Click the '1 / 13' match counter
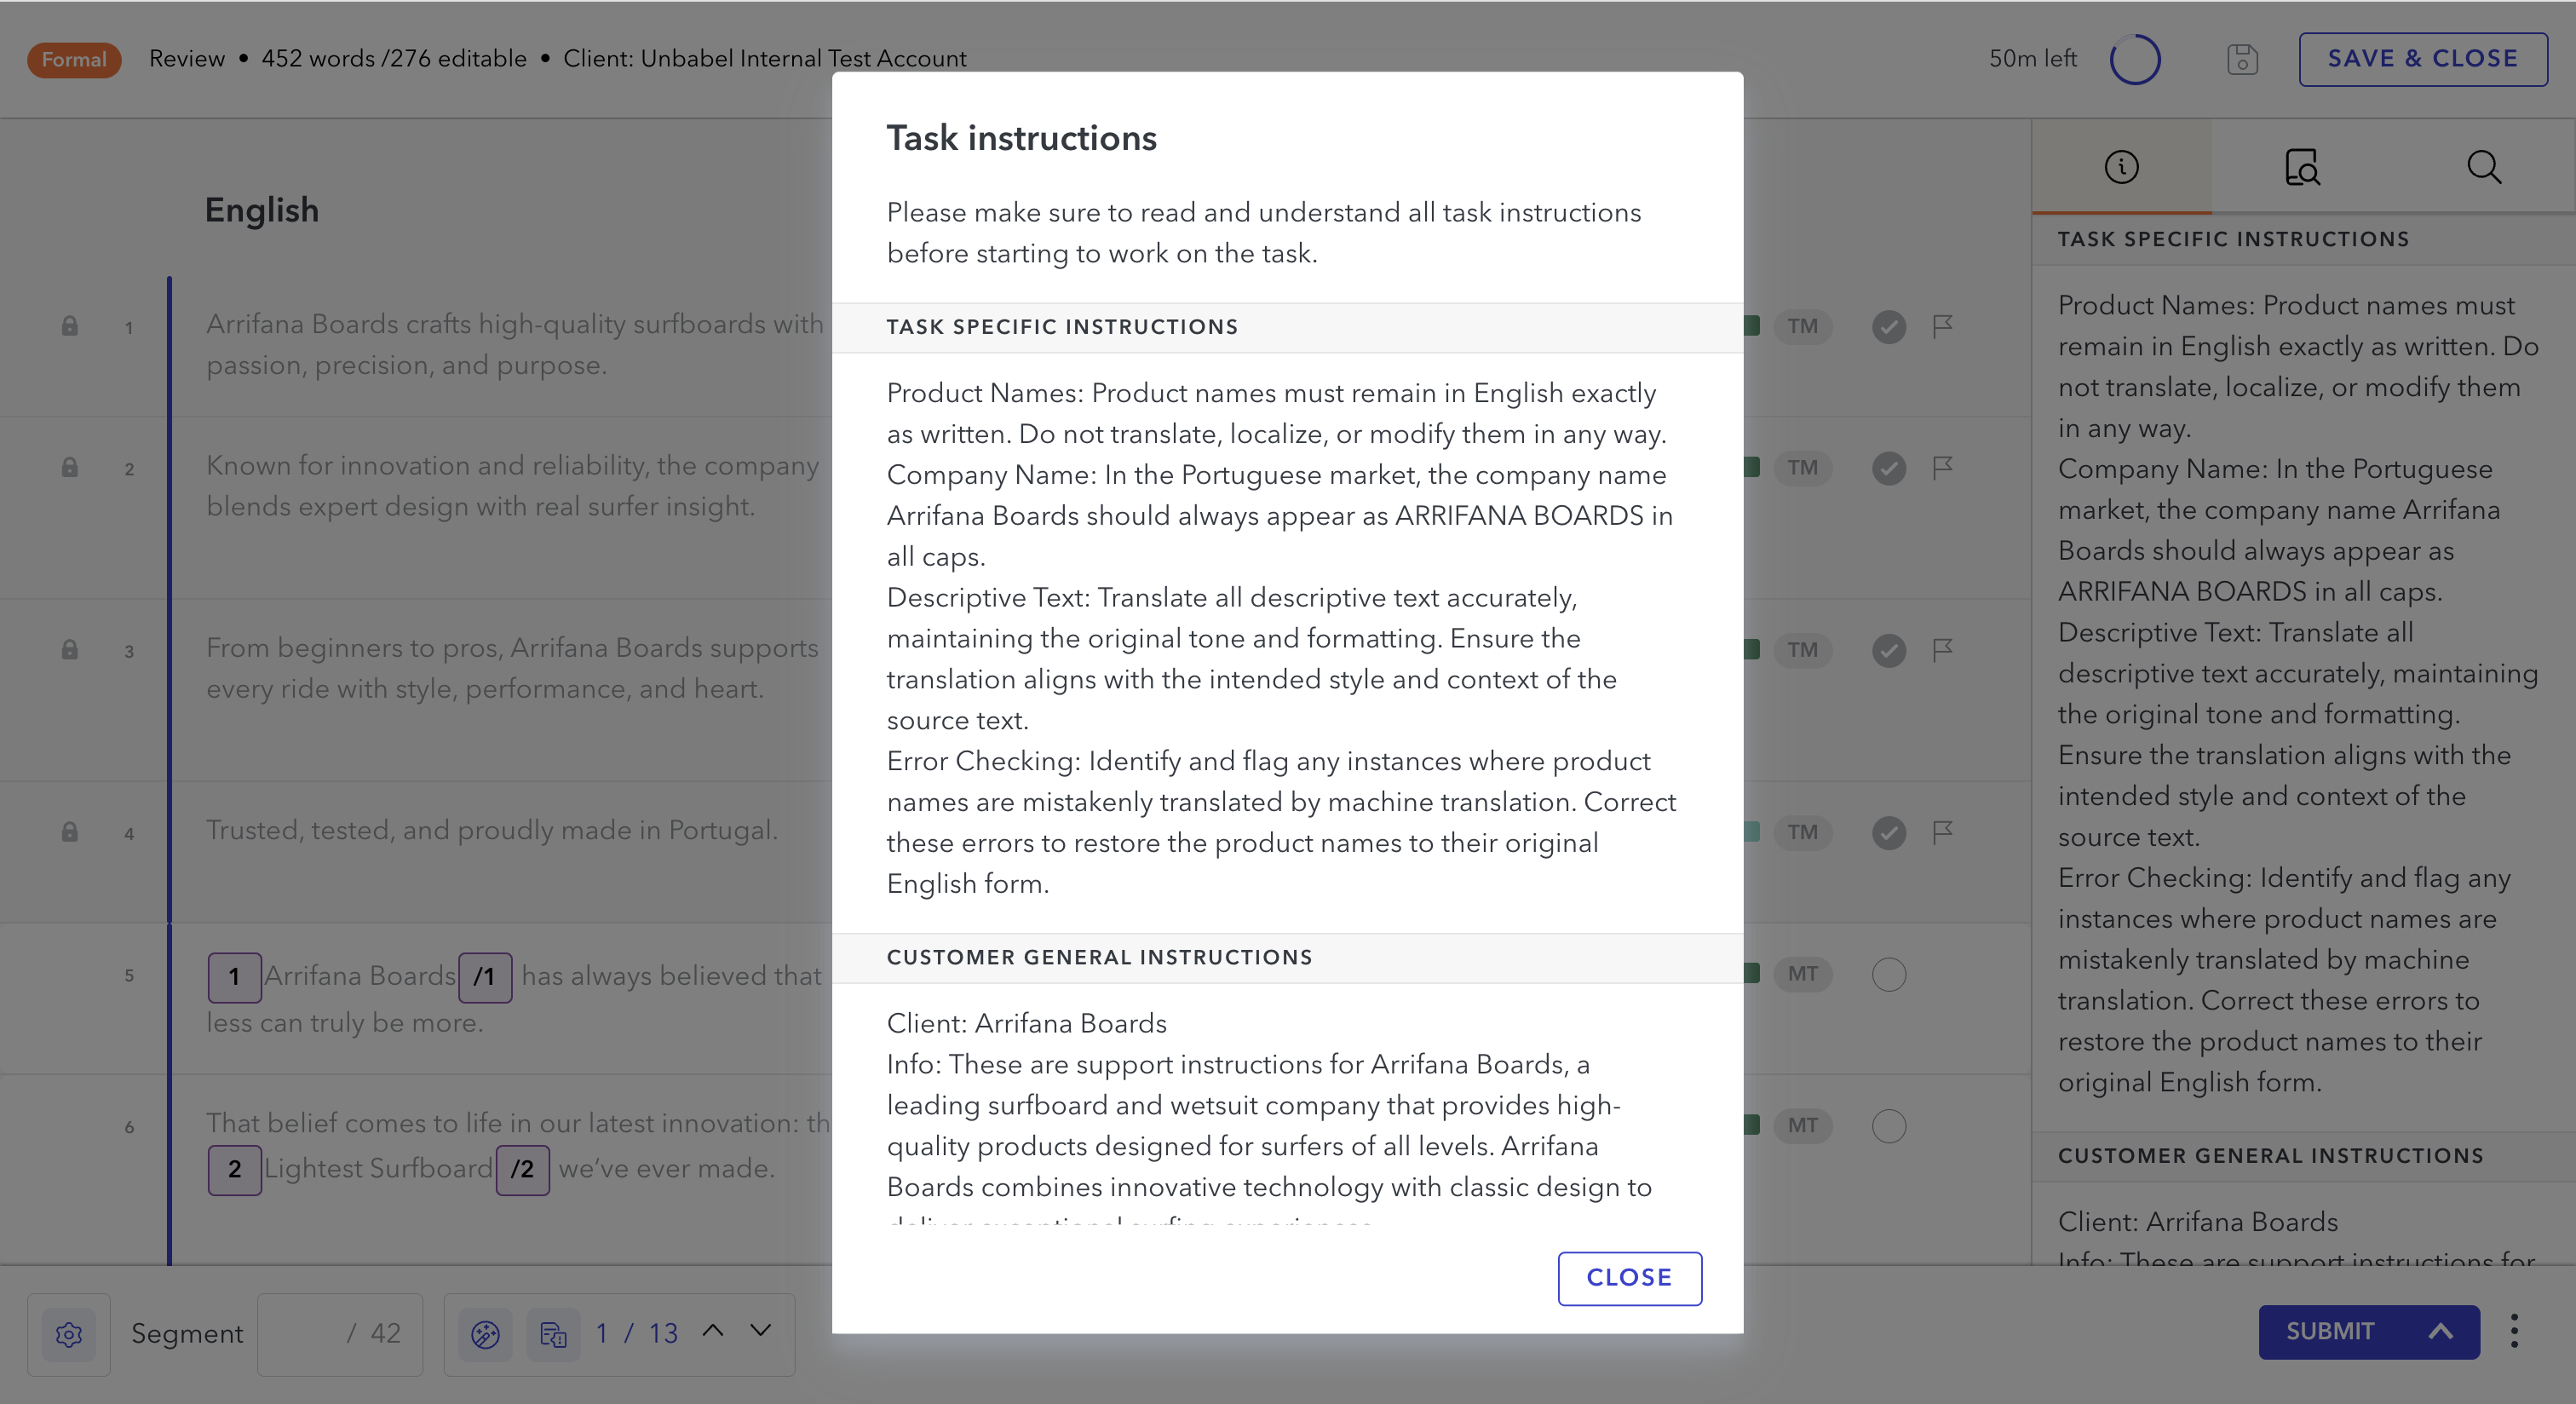The image size is (2576, 1404). point(636,1333)
